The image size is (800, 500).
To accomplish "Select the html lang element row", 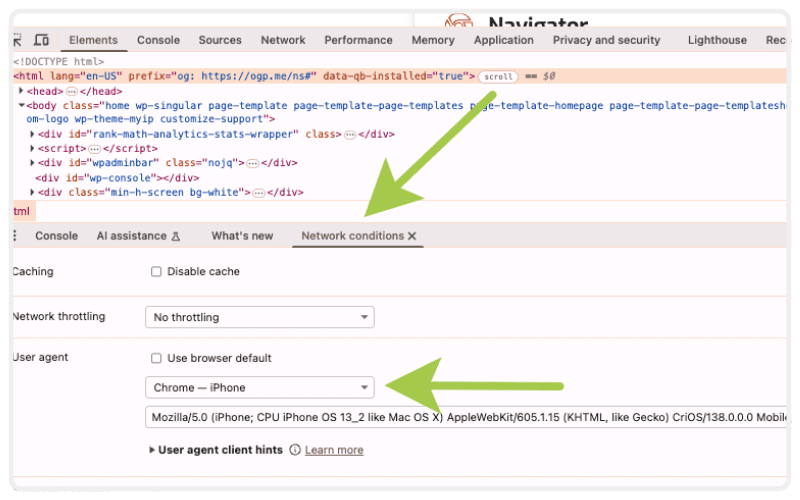I will coord(399,76).
